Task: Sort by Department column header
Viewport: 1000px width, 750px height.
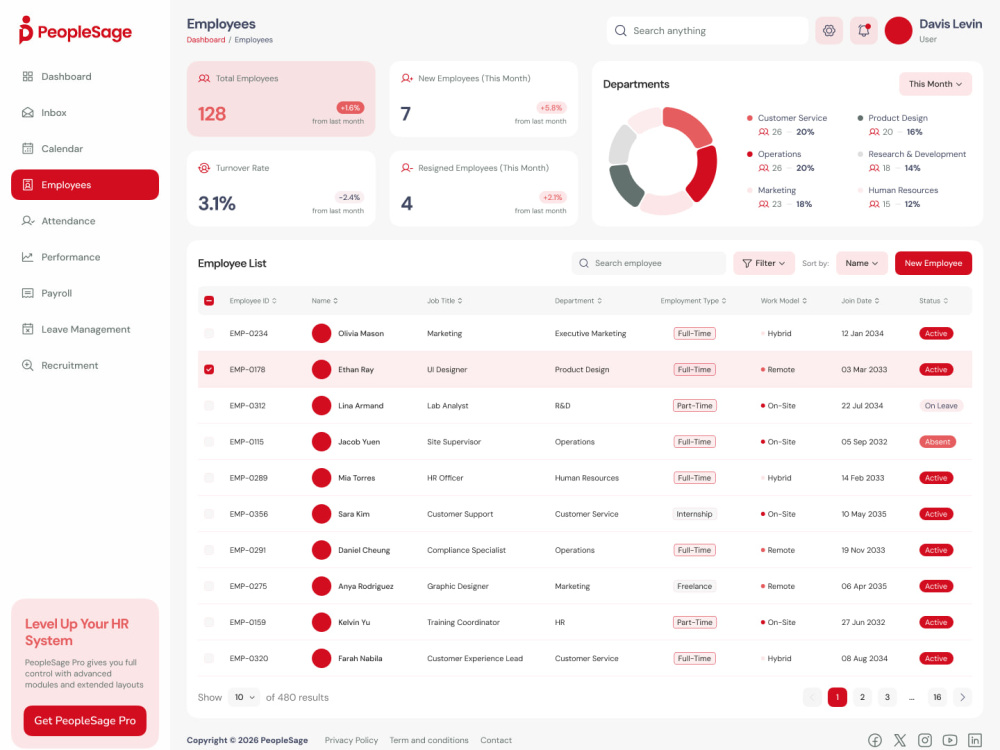Action: coord(578,301)
